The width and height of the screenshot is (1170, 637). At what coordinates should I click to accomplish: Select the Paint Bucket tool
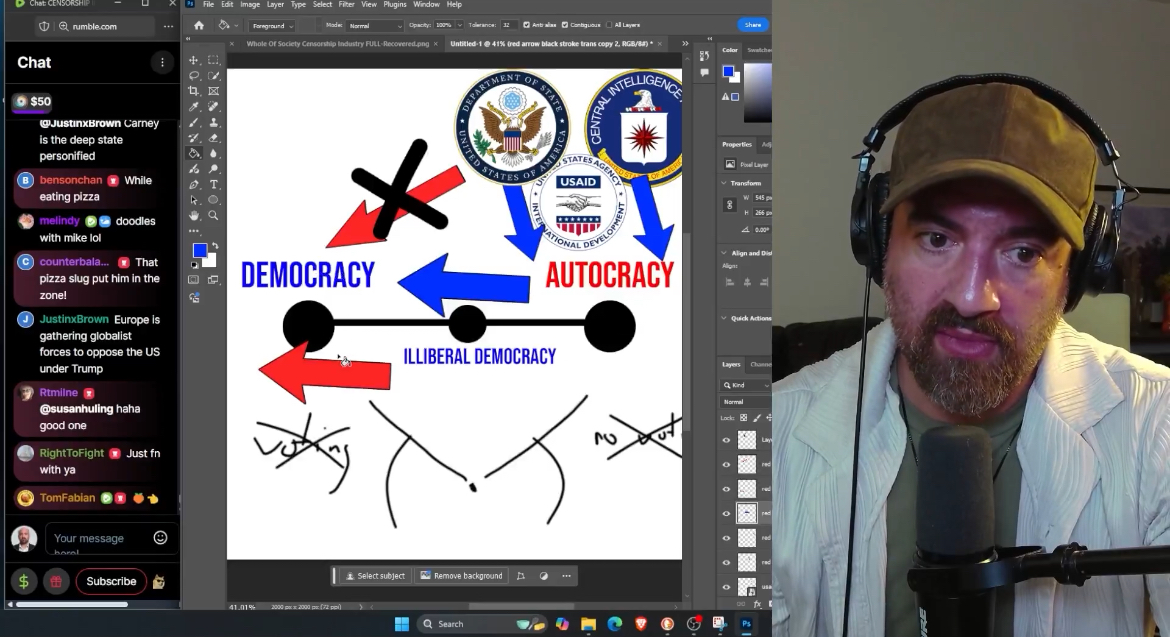pos(194,154)
